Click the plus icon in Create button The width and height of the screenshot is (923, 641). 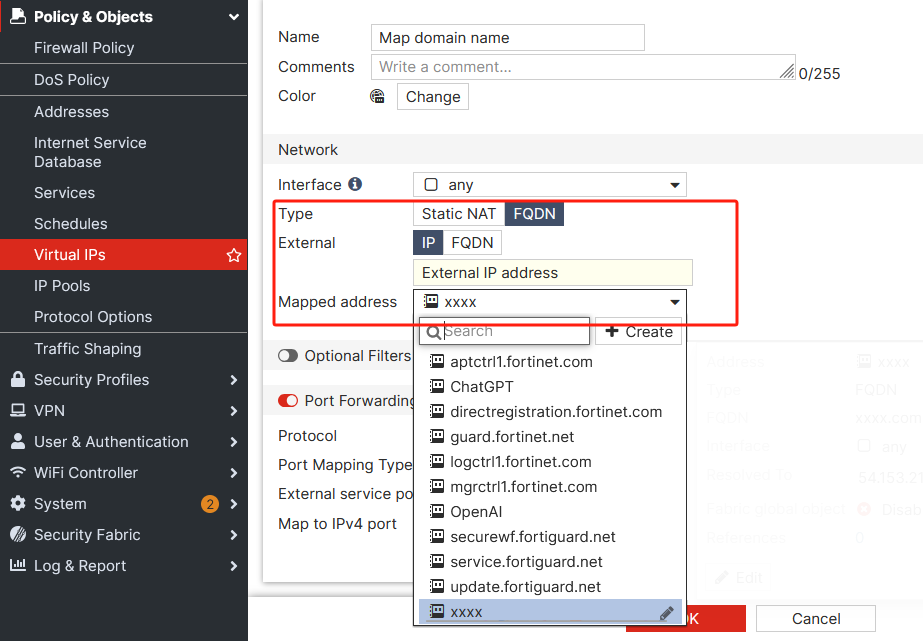(612, 331)
